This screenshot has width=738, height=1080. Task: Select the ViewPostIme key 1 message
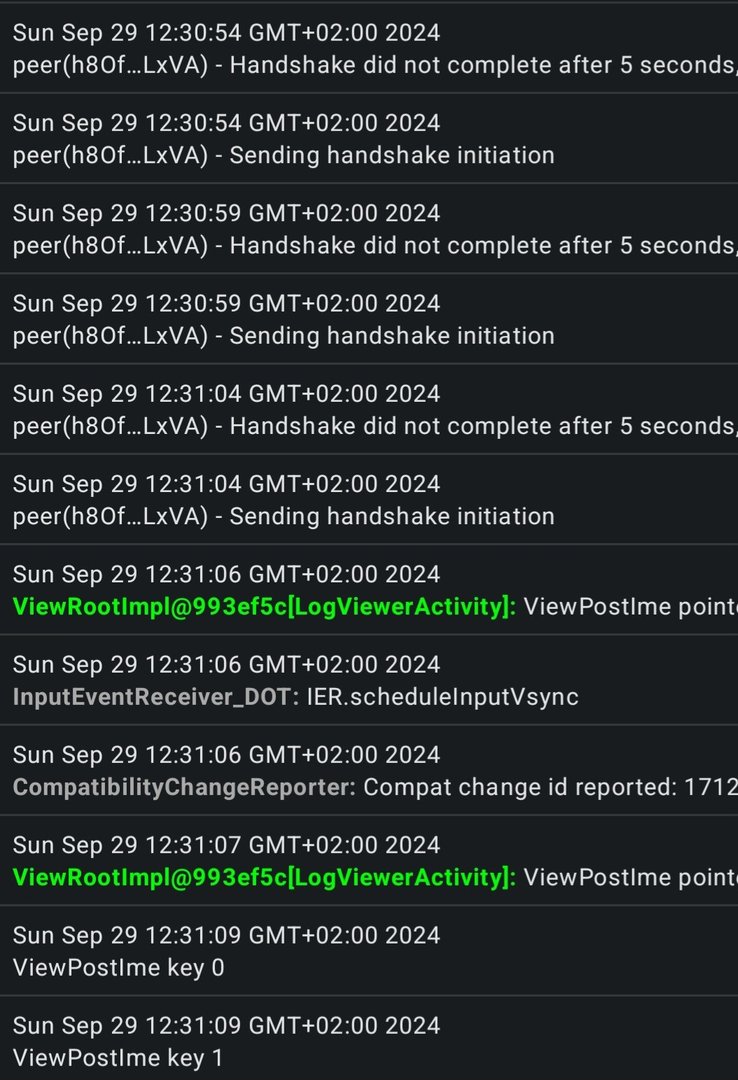(118, 1057)
